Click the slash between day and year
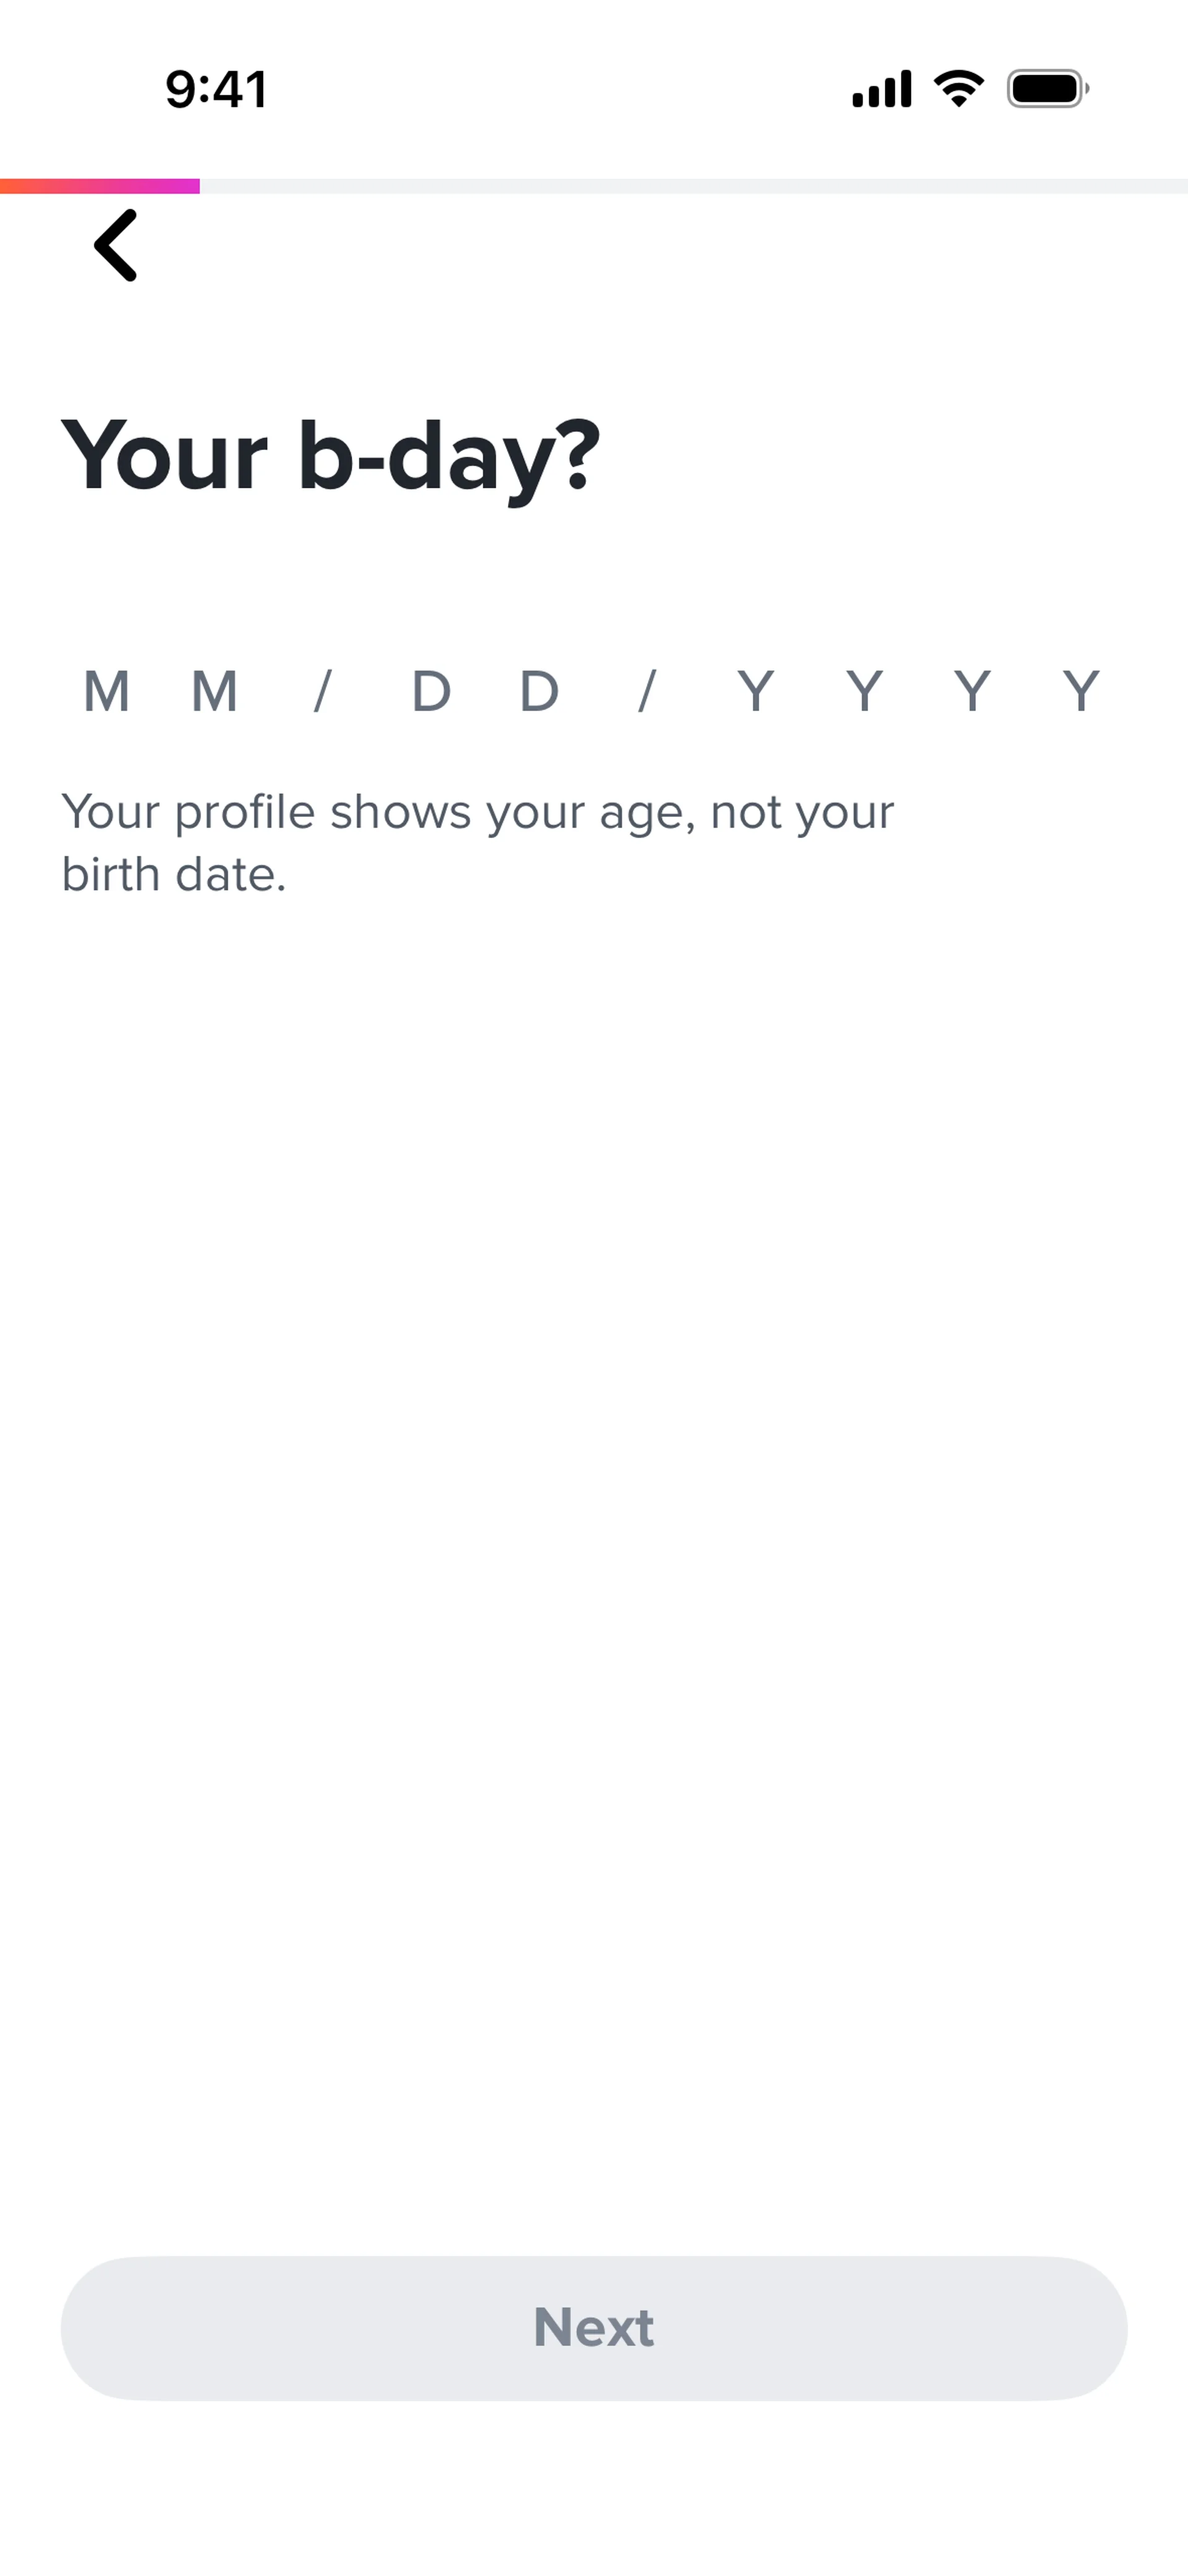This screenshot has height=2576, width=1188. click(647, 691)
